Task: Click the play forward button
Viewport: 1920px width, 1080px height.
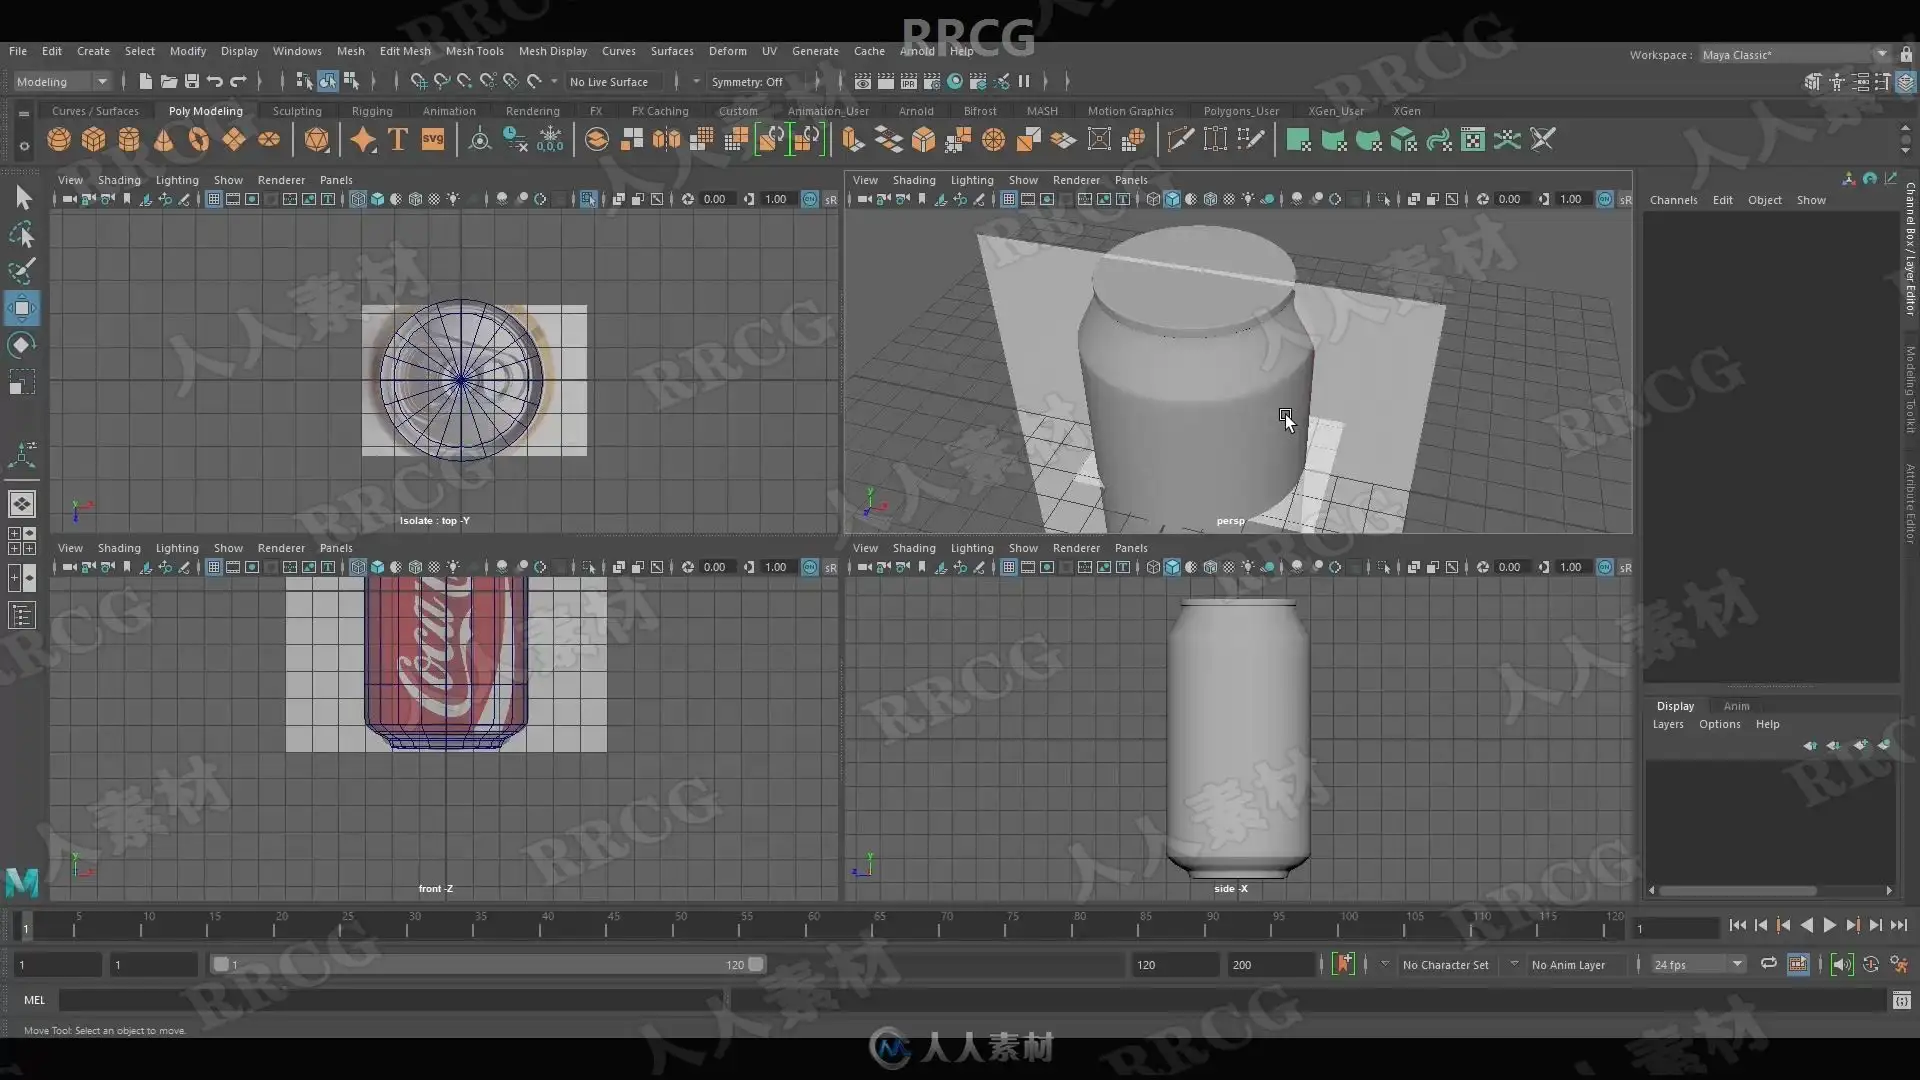Action: click(x=1829, y=926)
